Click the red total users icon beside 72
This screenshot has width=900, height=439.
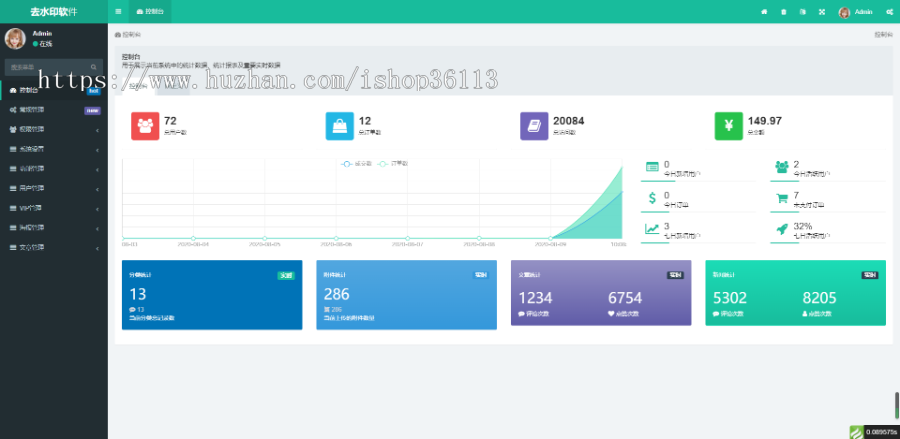[x=145, y=126]
